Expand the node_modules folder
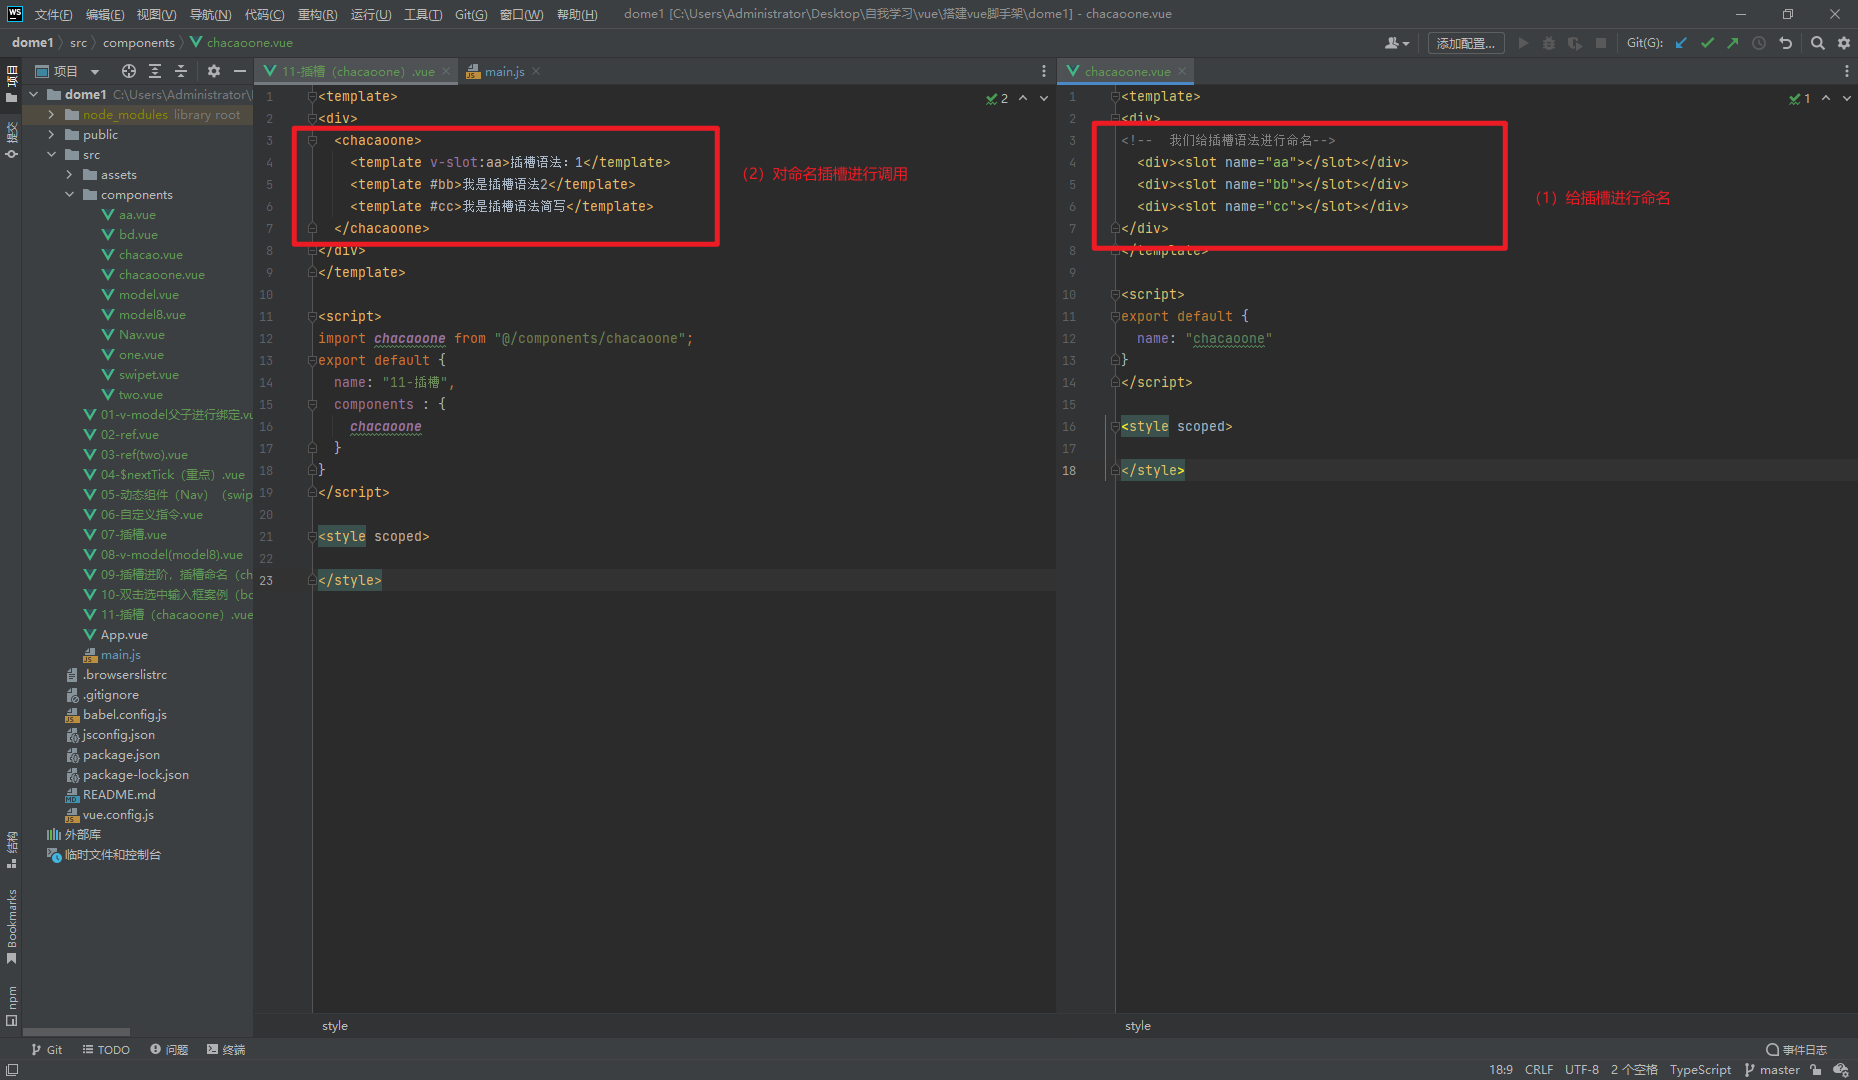Screen dimensions: 1858x1080 pyautogui.click(x=51, y=115)
